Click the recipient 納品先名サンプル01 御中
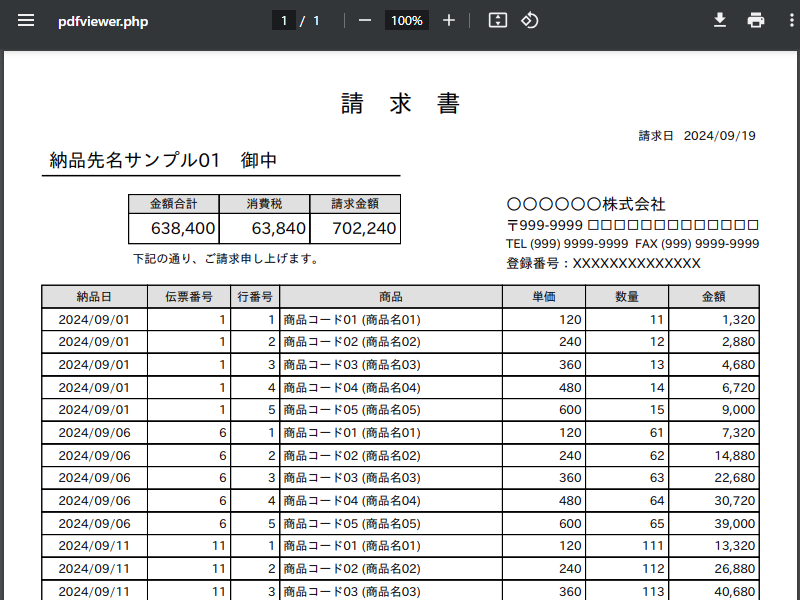 (163, 160)
